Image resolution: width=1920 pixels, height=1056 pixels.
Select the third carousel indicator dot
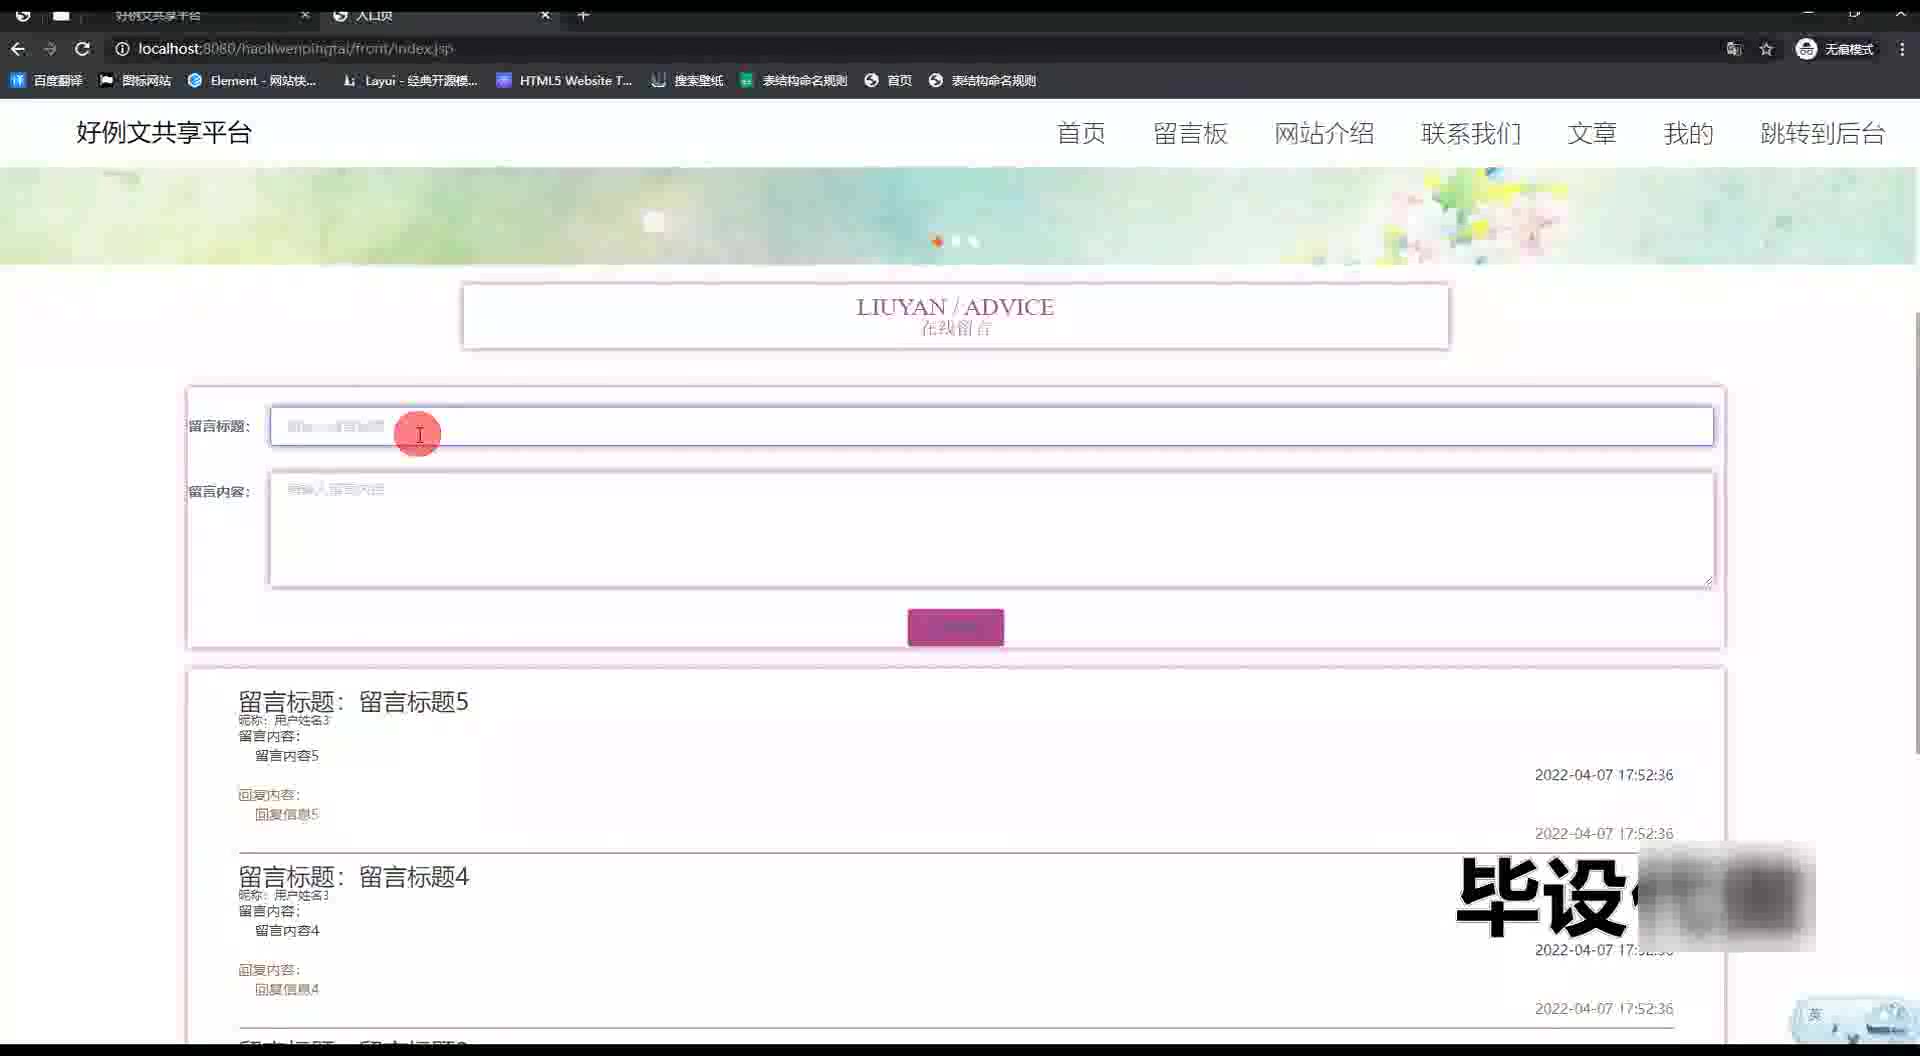pyautogui.click(x=974, y=241)
